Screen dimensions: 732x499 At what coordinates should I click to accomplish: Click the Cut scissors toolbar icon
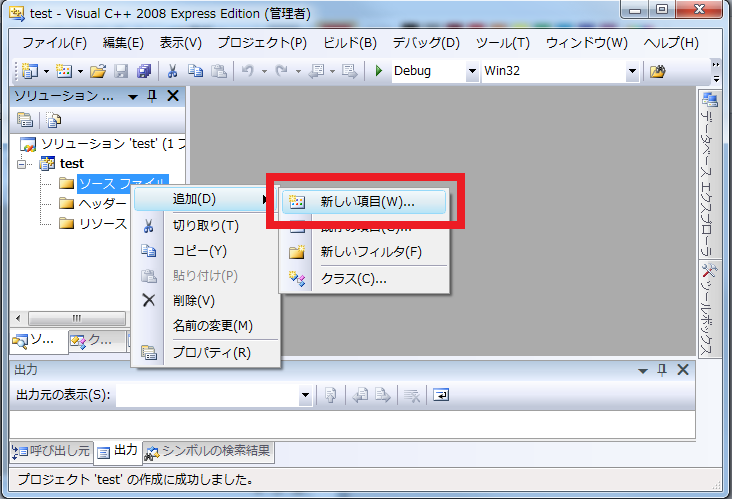click(172, 71)
